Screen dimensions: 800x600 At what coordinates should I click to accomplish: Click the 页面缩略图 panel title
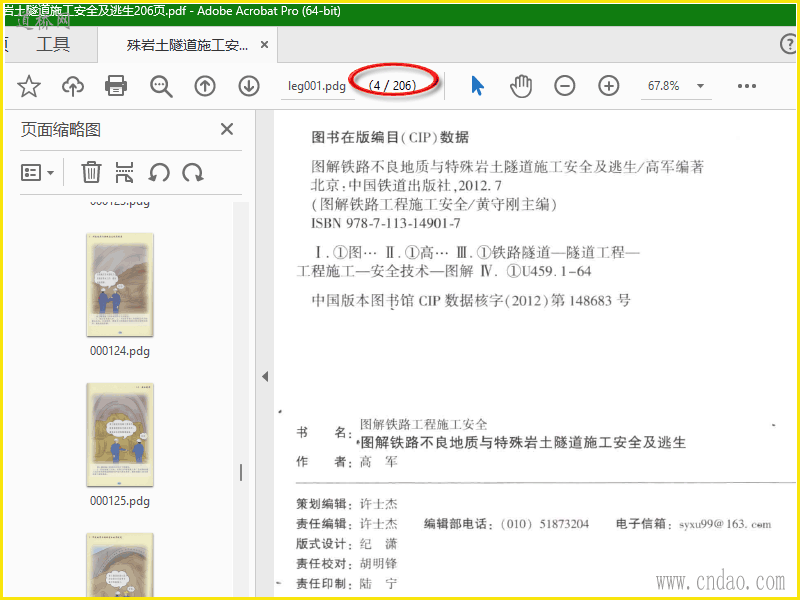tap(61, 130)
